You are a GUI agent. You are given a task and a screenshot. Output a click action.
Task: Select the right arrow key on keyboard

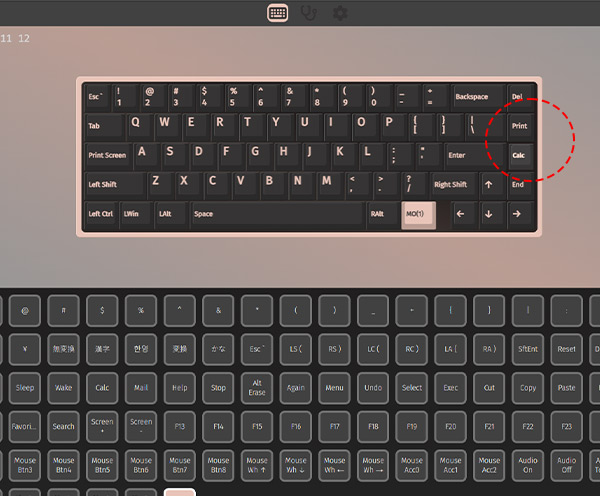click(x=517, y=214)
